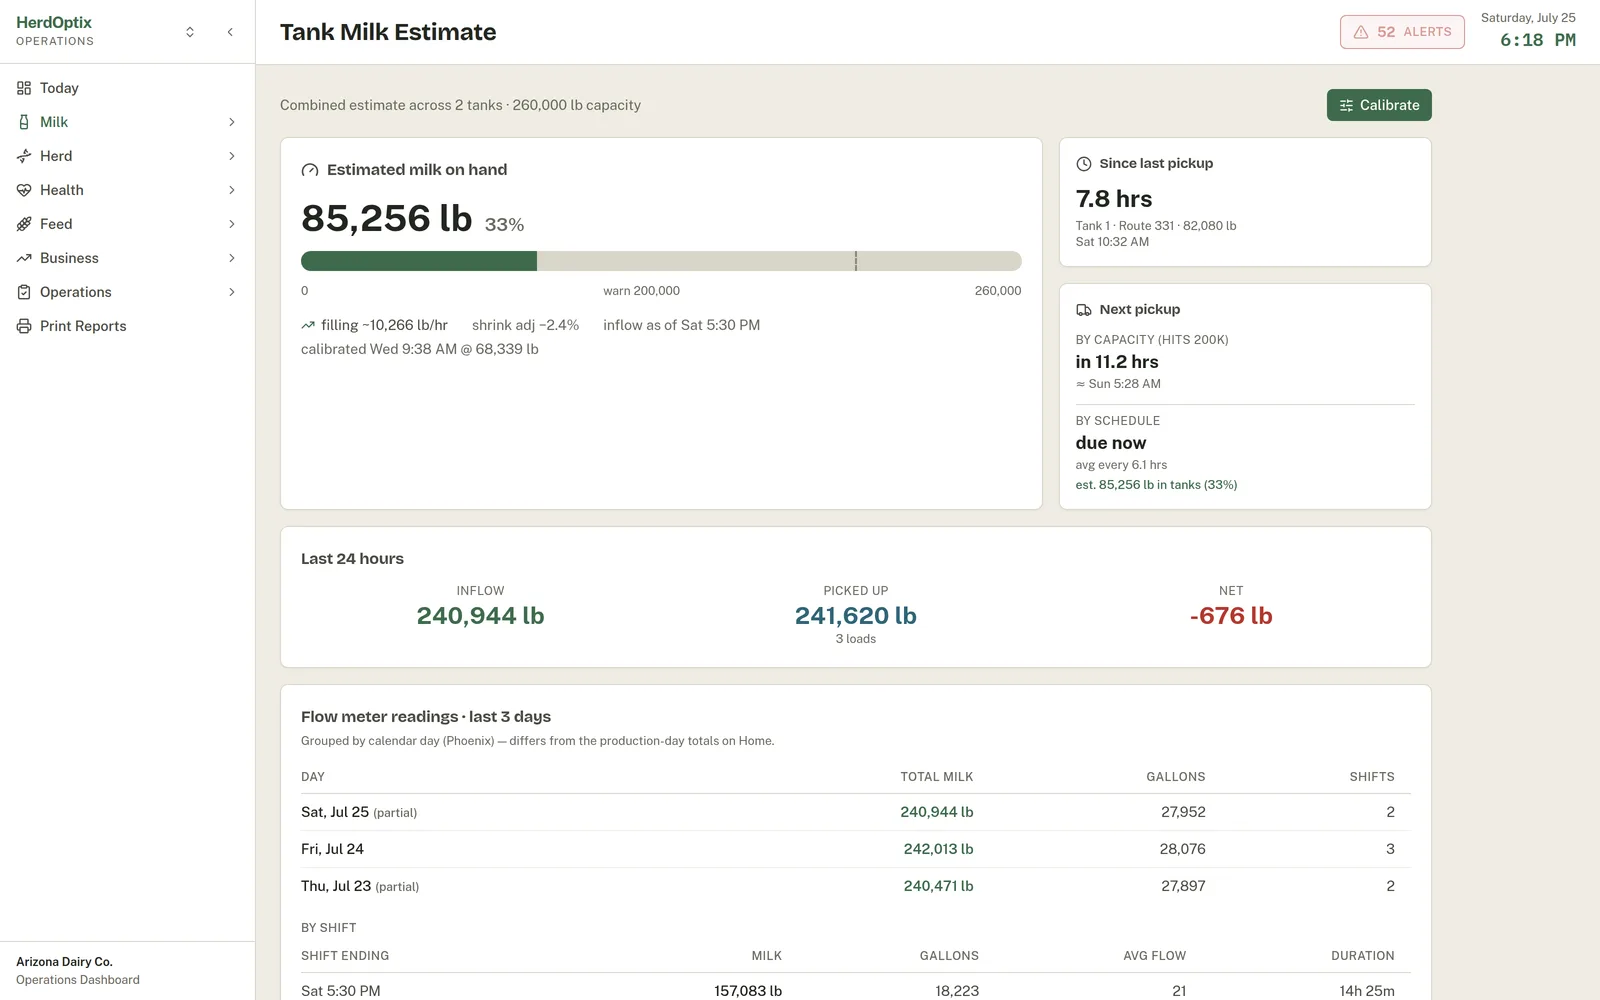The image size is (1600, 1000).
Task: Click 'calibrated Wed 9:38 AM @ 68,339 lb'
Action: [x=420, y=349]
